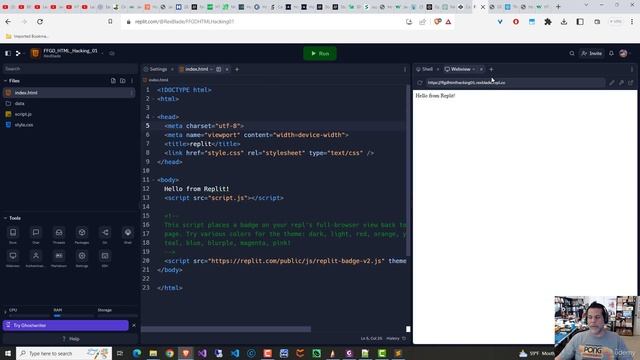Click the RAM usage bar
Viewport: 640px width, 360px height.
(73, 316)
